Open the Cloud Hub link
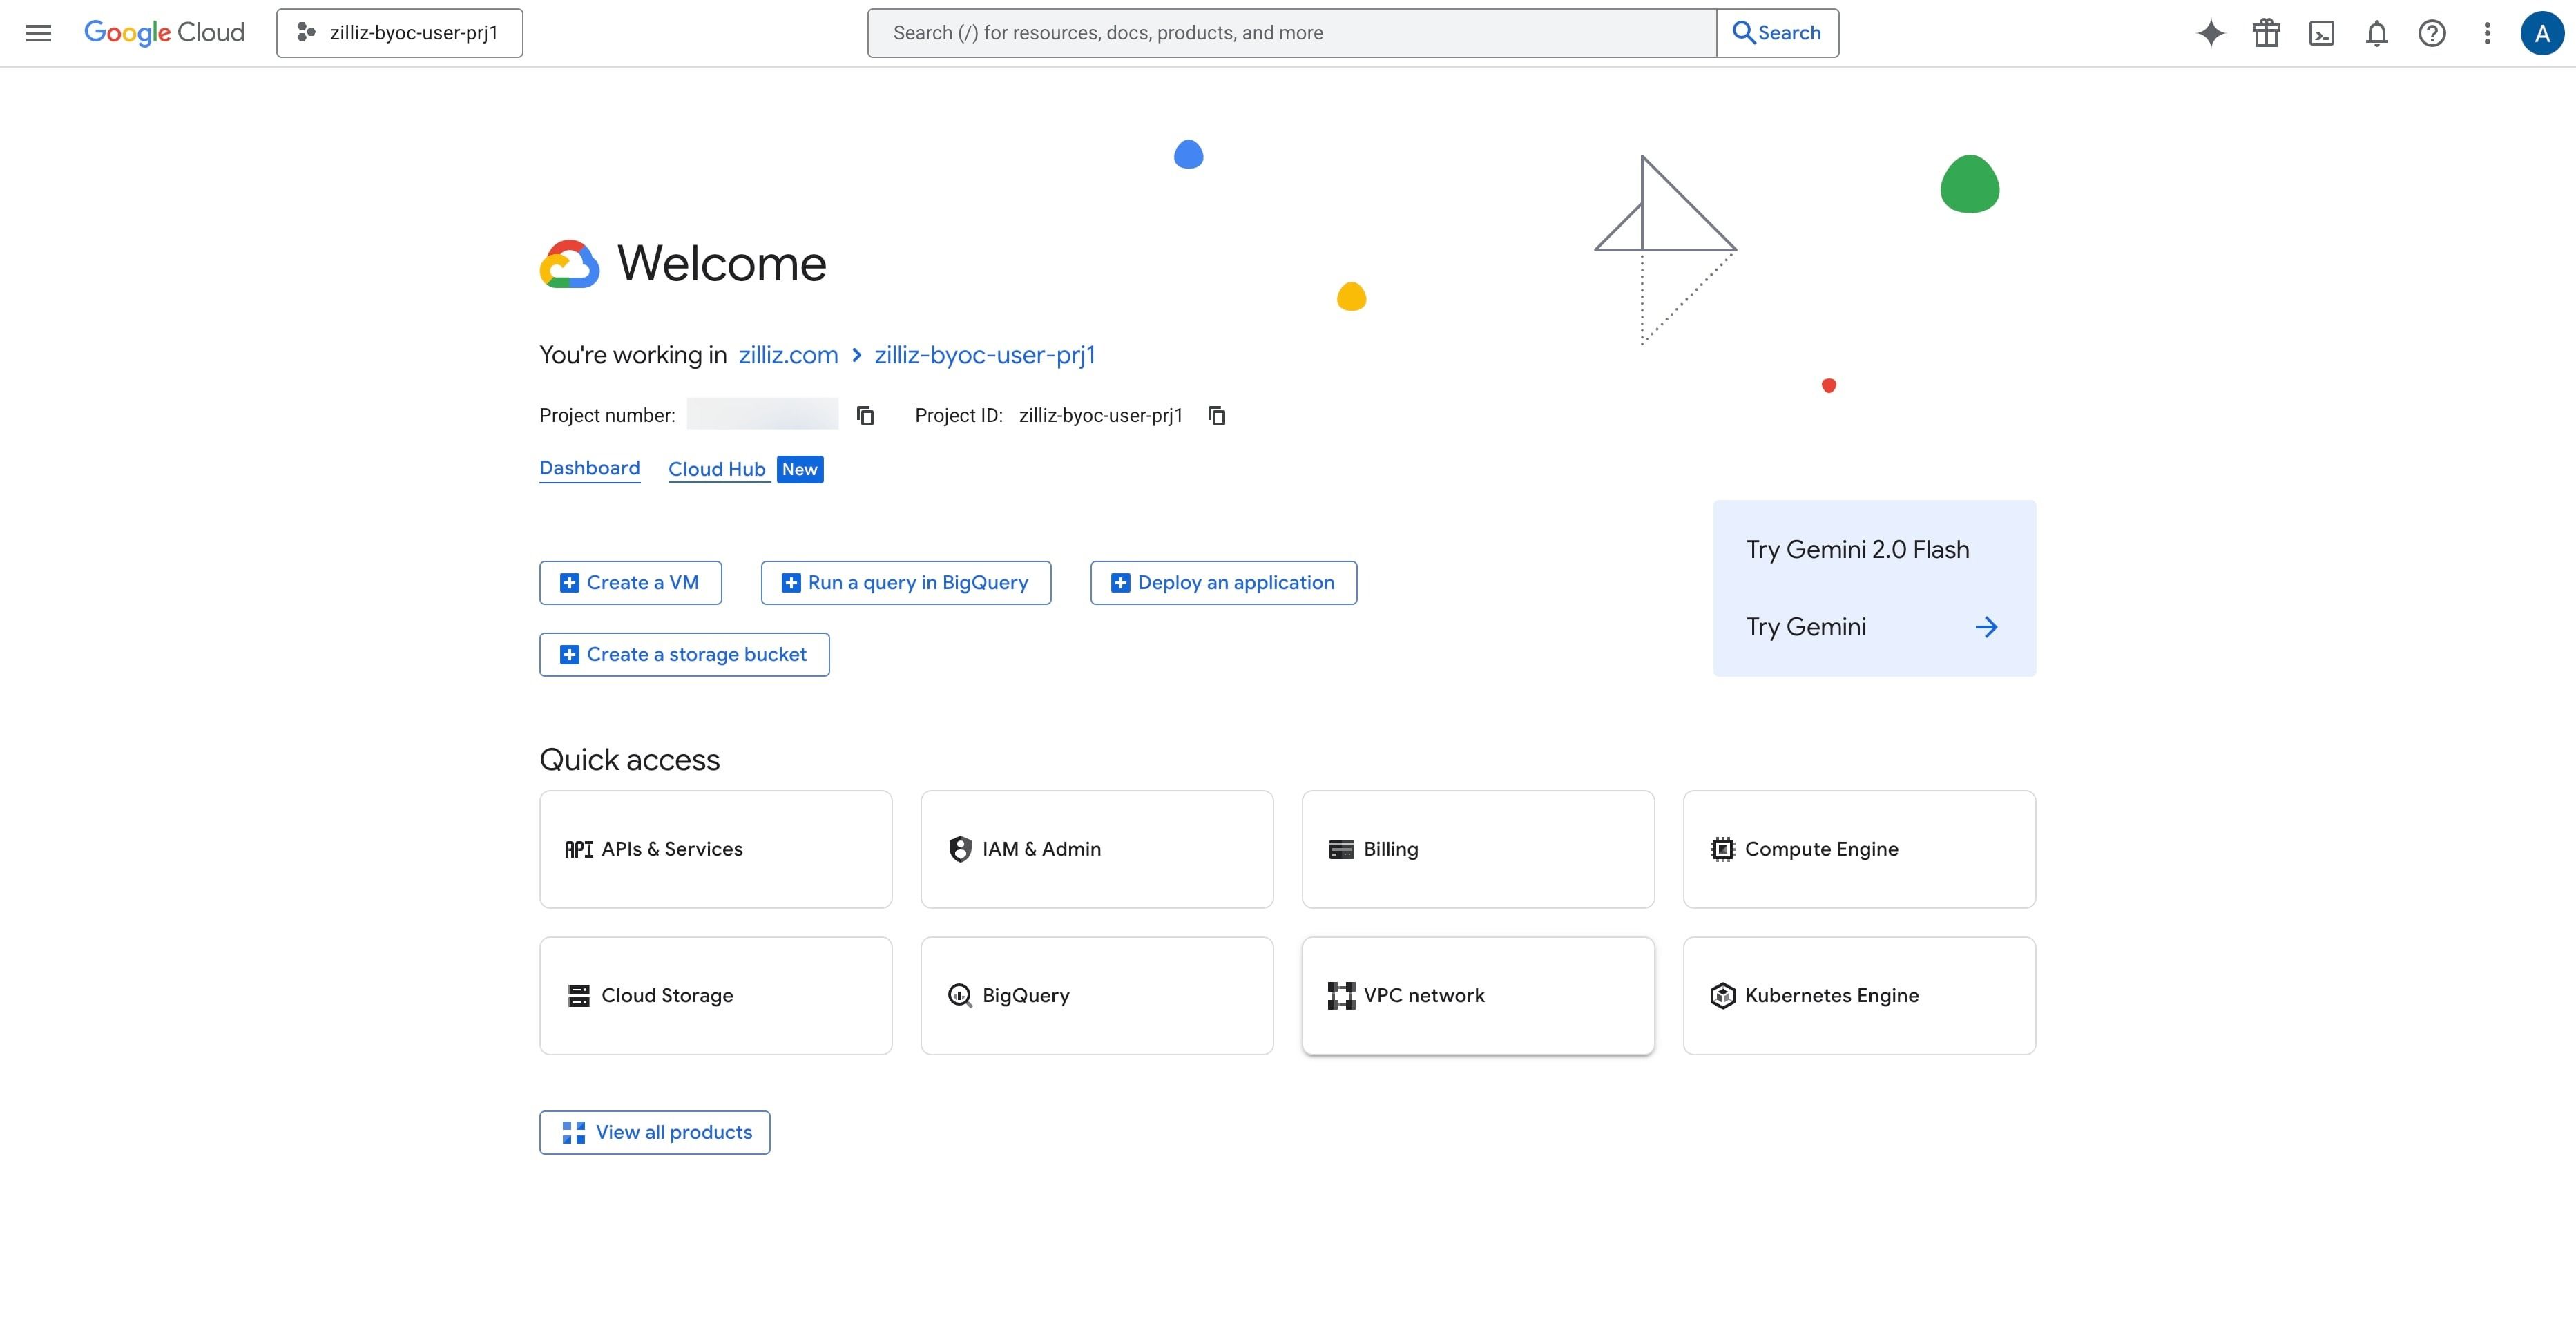Viewport: 2576px width, 1337px height. point(717,469)
